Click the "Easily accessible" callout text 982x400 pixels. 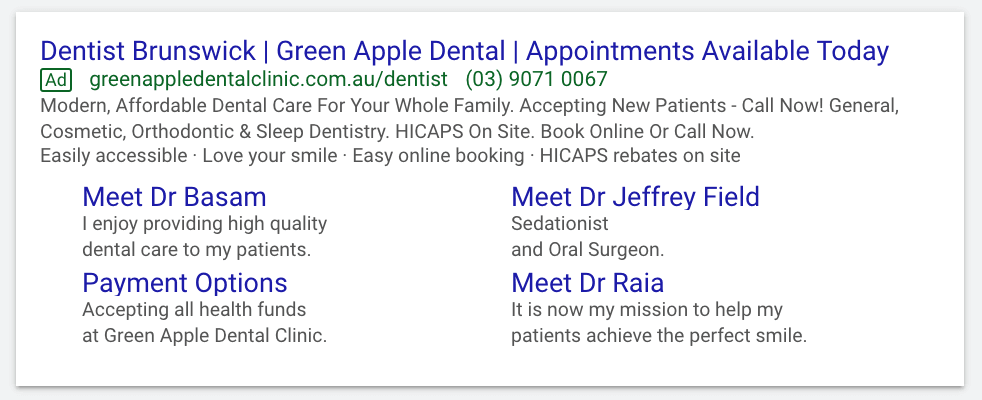pyautogui.click(x=113, y=156)
